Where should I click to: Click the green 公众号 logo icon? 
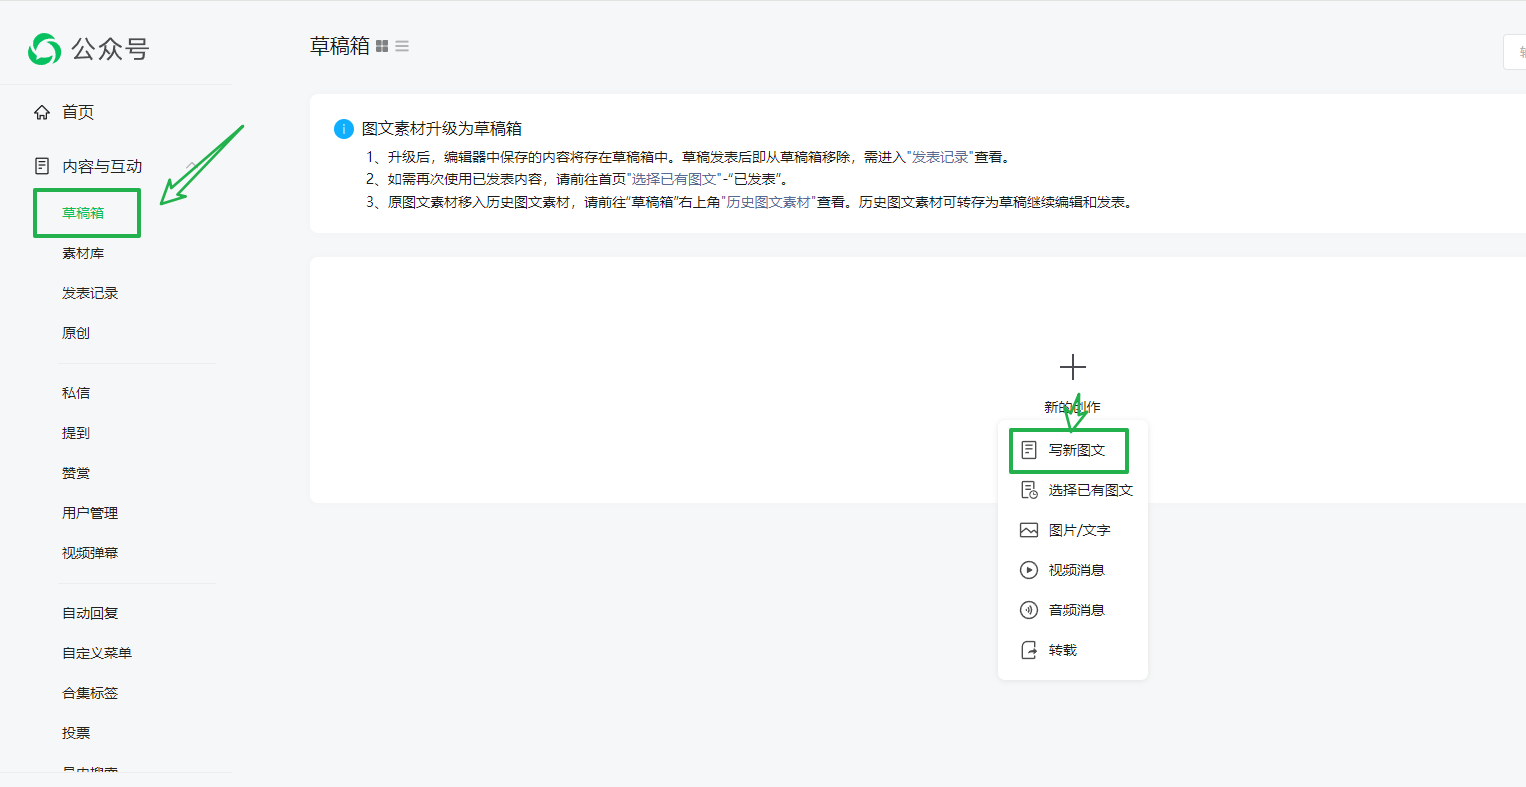(44, 49)
